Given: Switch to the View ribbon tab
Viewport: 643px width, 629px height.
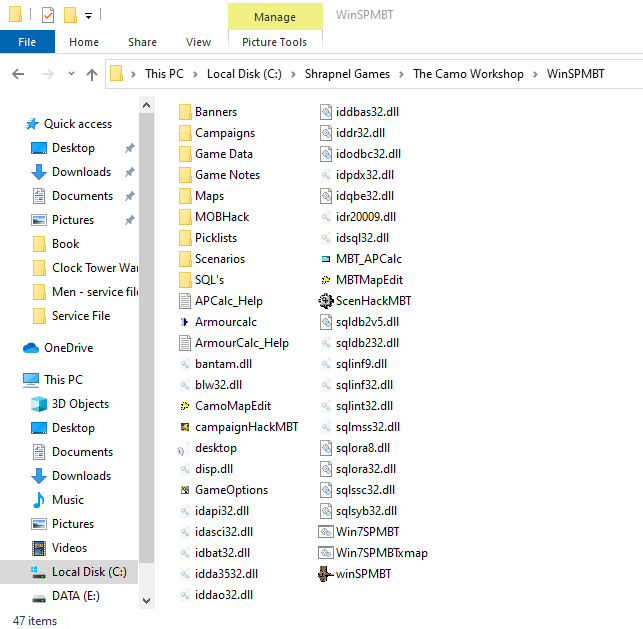Looking at the screenshot, I should coord(198,42).
